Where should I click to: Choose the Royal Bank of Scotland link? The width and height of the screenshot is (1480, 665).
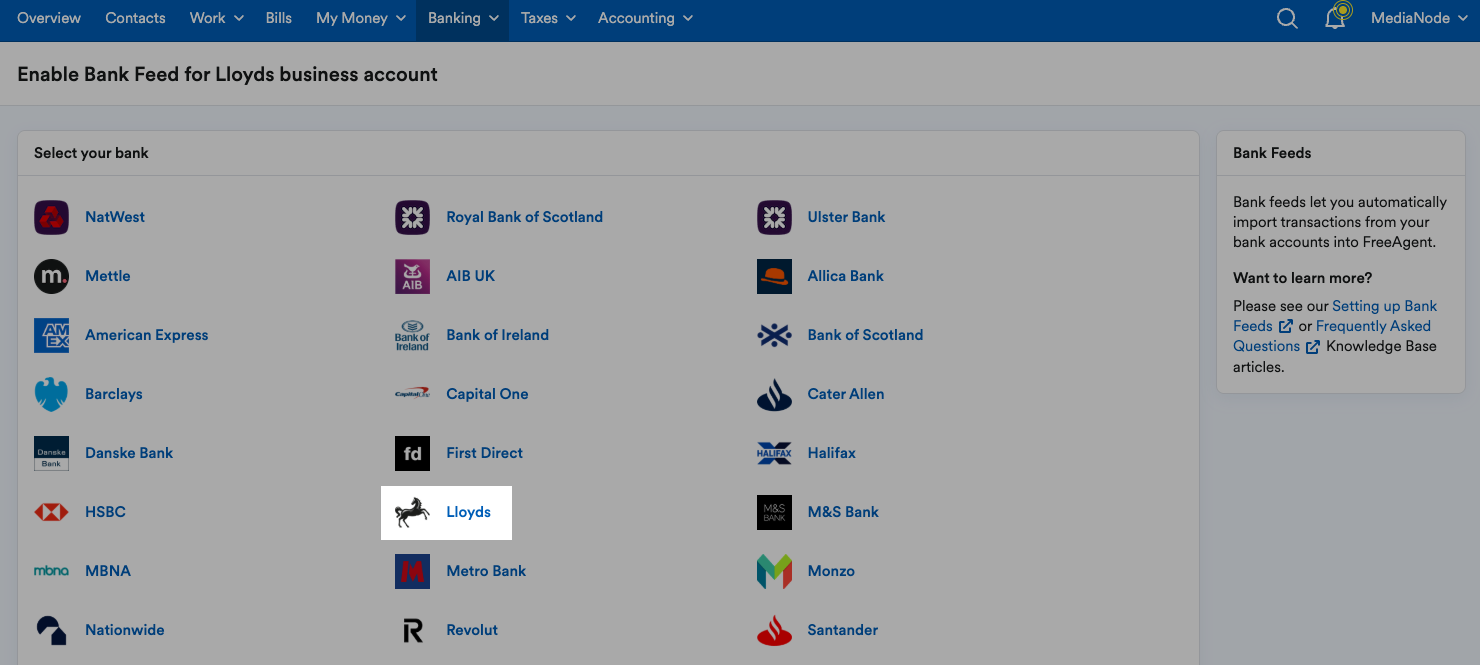[x=525, y=217]
